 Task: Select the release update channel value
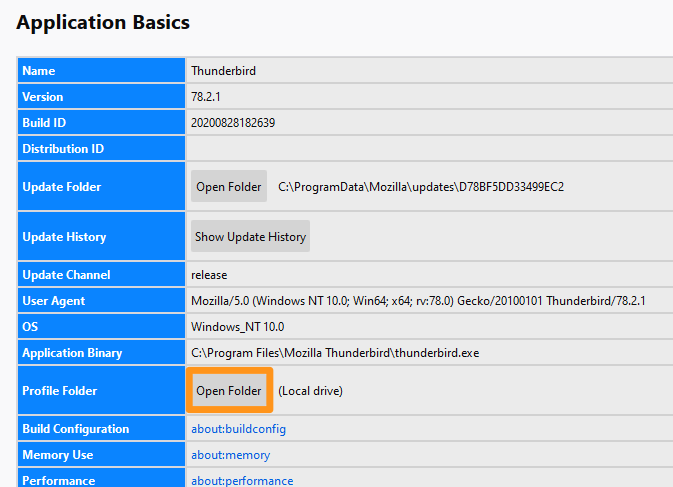pos(209,275)
